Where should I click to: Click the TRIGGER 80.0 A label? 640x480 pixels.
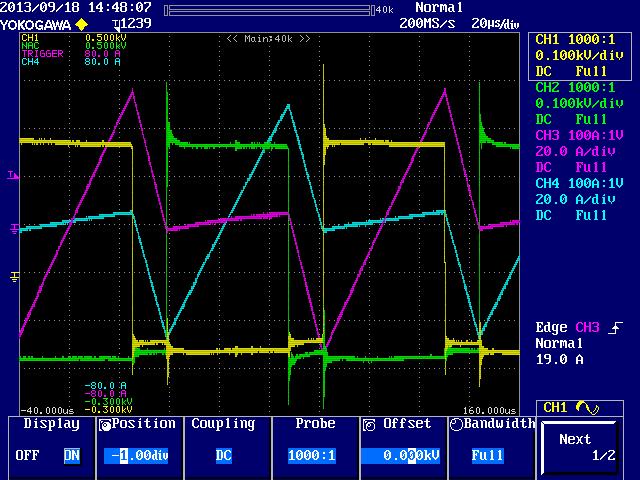71,53
